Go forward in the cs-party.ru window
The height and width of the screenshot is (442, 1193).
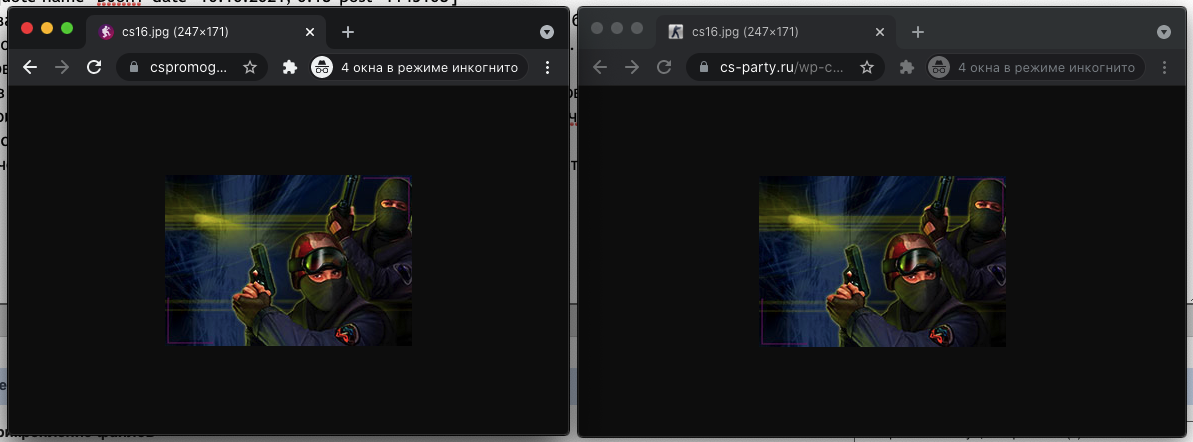631,68
